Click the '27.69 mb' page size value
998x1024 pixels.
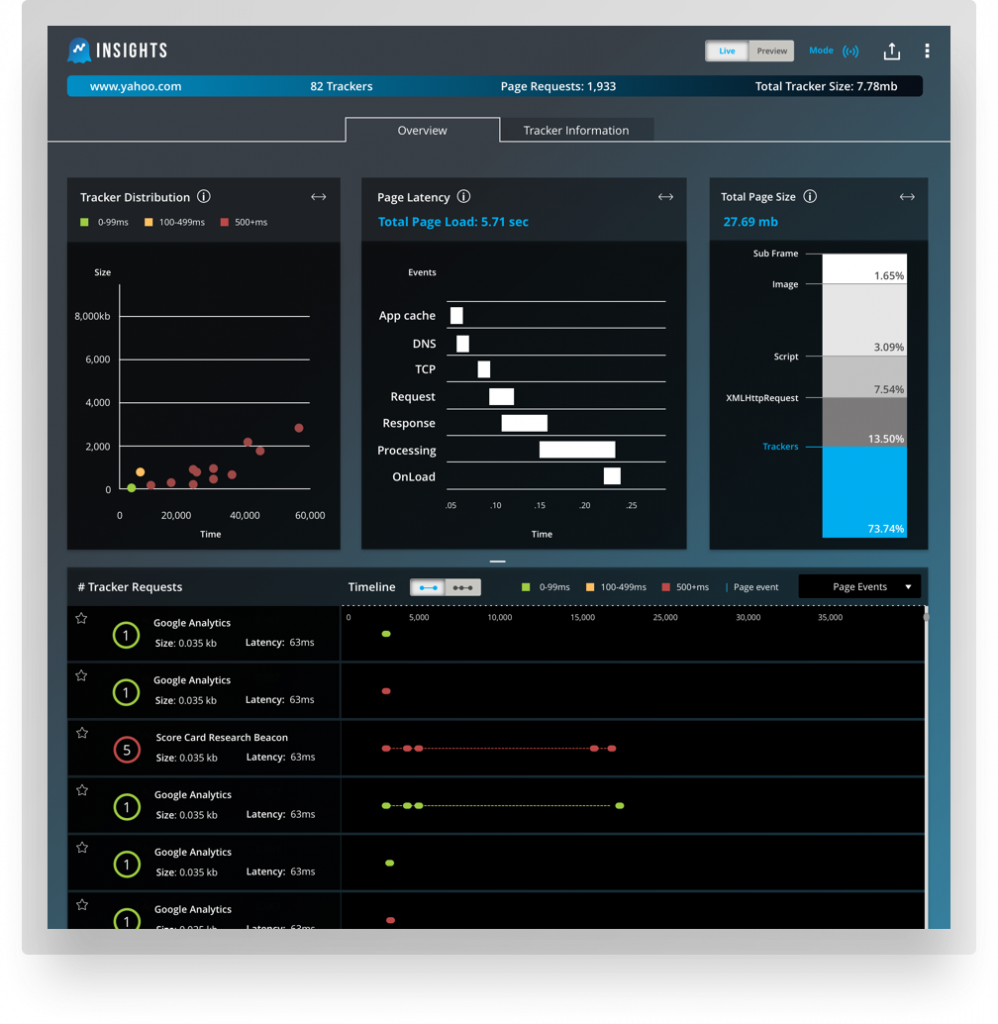[x=750, y=222]
